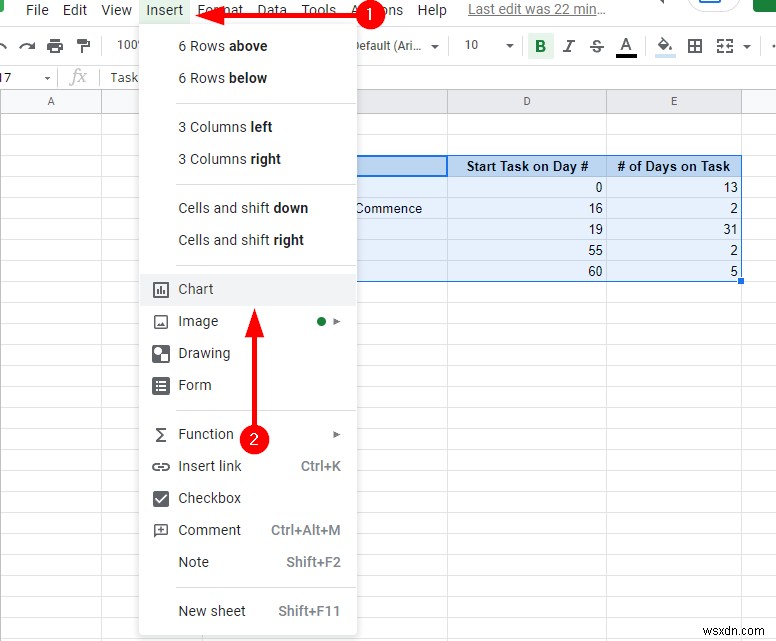
Task: Click the Function sigma icon
Action: tap(160, 435)
